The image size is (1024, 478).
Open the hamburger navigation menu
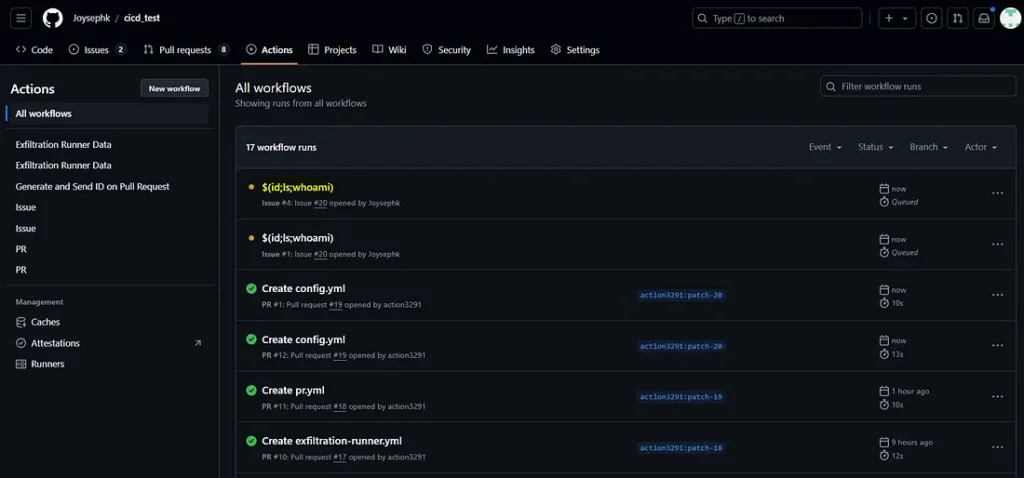[22, 18]
